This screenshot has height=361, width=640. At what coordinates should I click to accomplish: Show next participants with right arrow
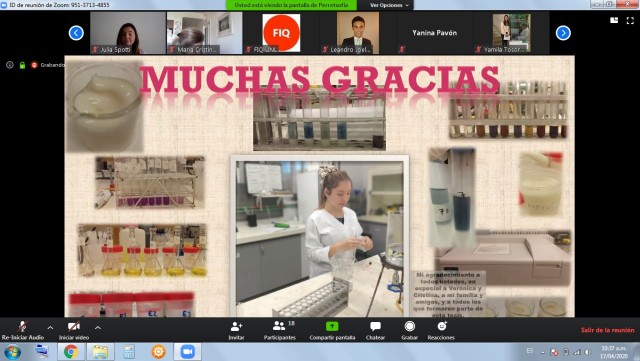coord(563,33)
